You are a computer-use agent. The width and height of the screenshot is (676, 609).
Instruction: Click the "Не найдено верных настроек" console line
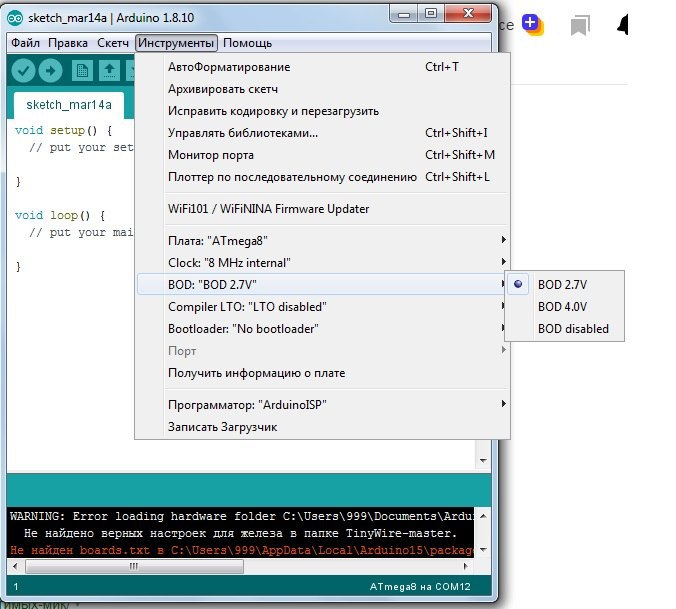click(240, 533)
